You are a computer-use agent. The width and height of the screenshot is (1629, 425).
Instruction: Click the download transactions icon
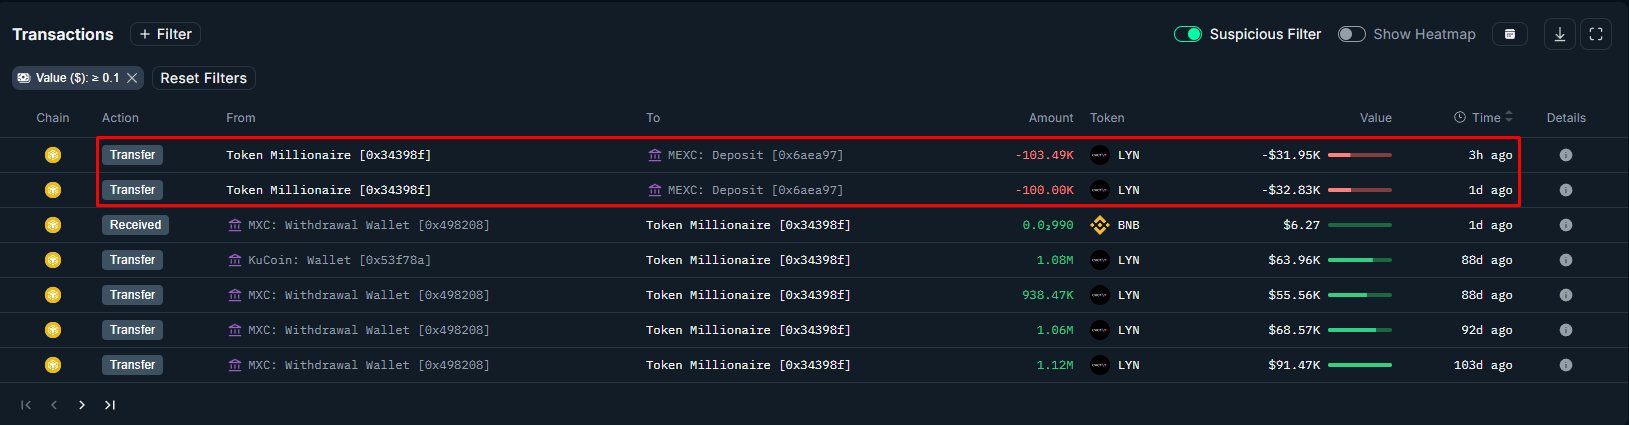1559,34
